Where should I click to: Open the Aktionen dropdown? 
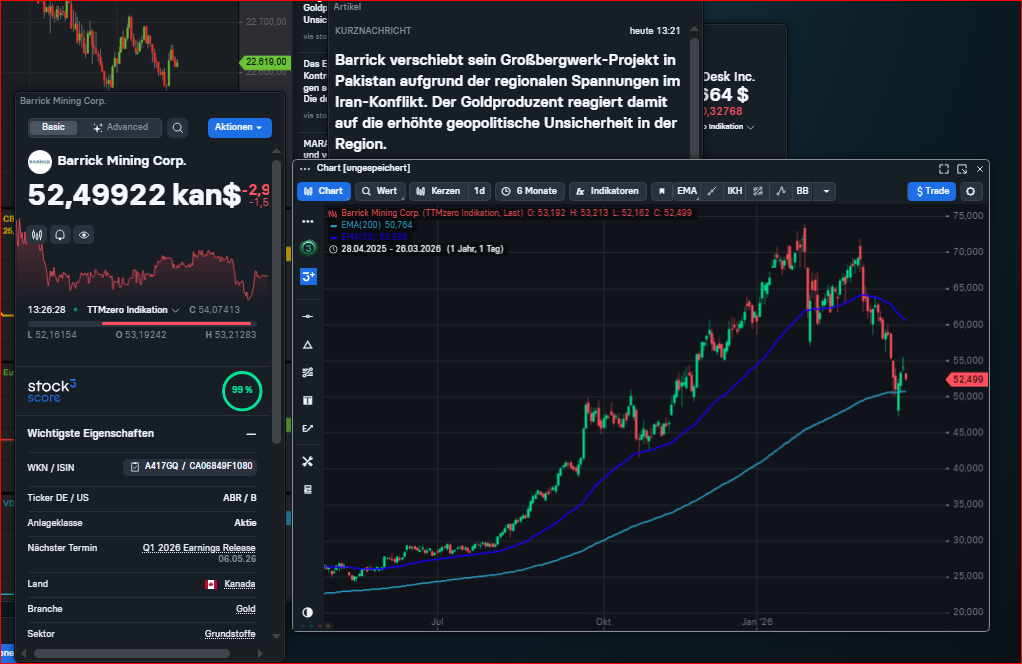point(240,128)
